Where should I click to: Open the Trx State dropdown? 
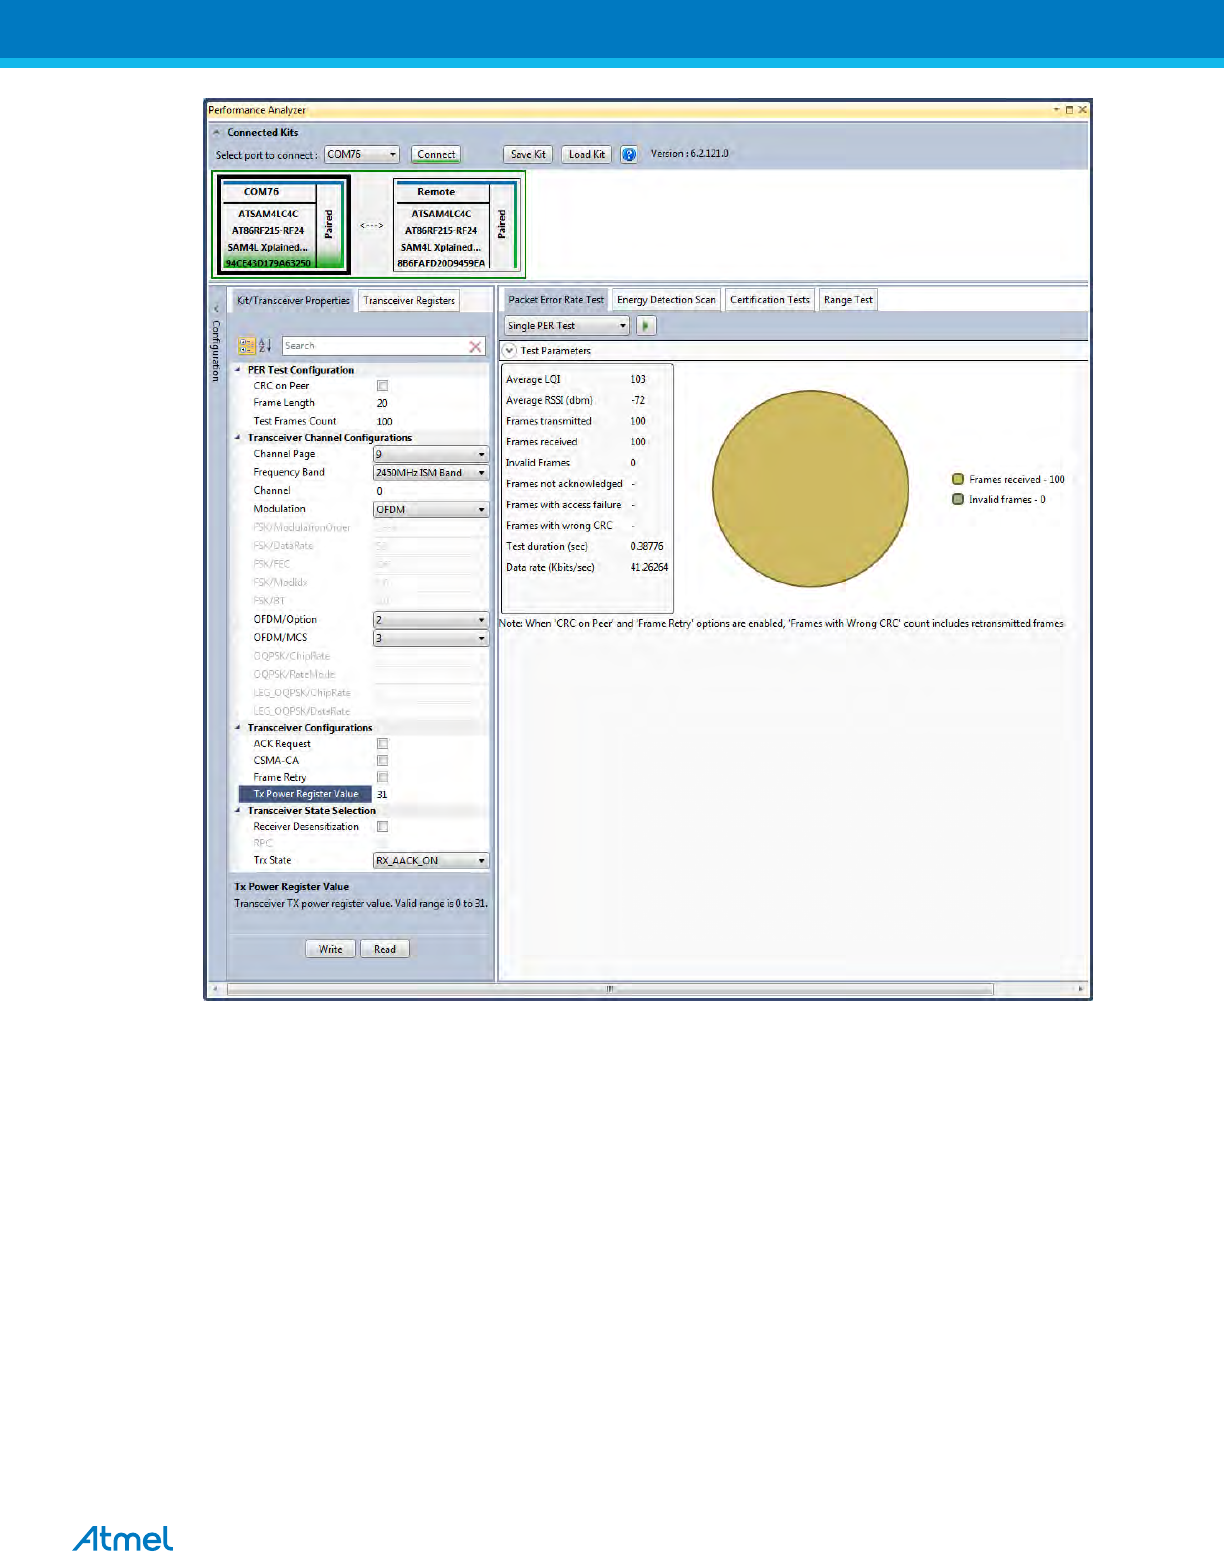430,861
